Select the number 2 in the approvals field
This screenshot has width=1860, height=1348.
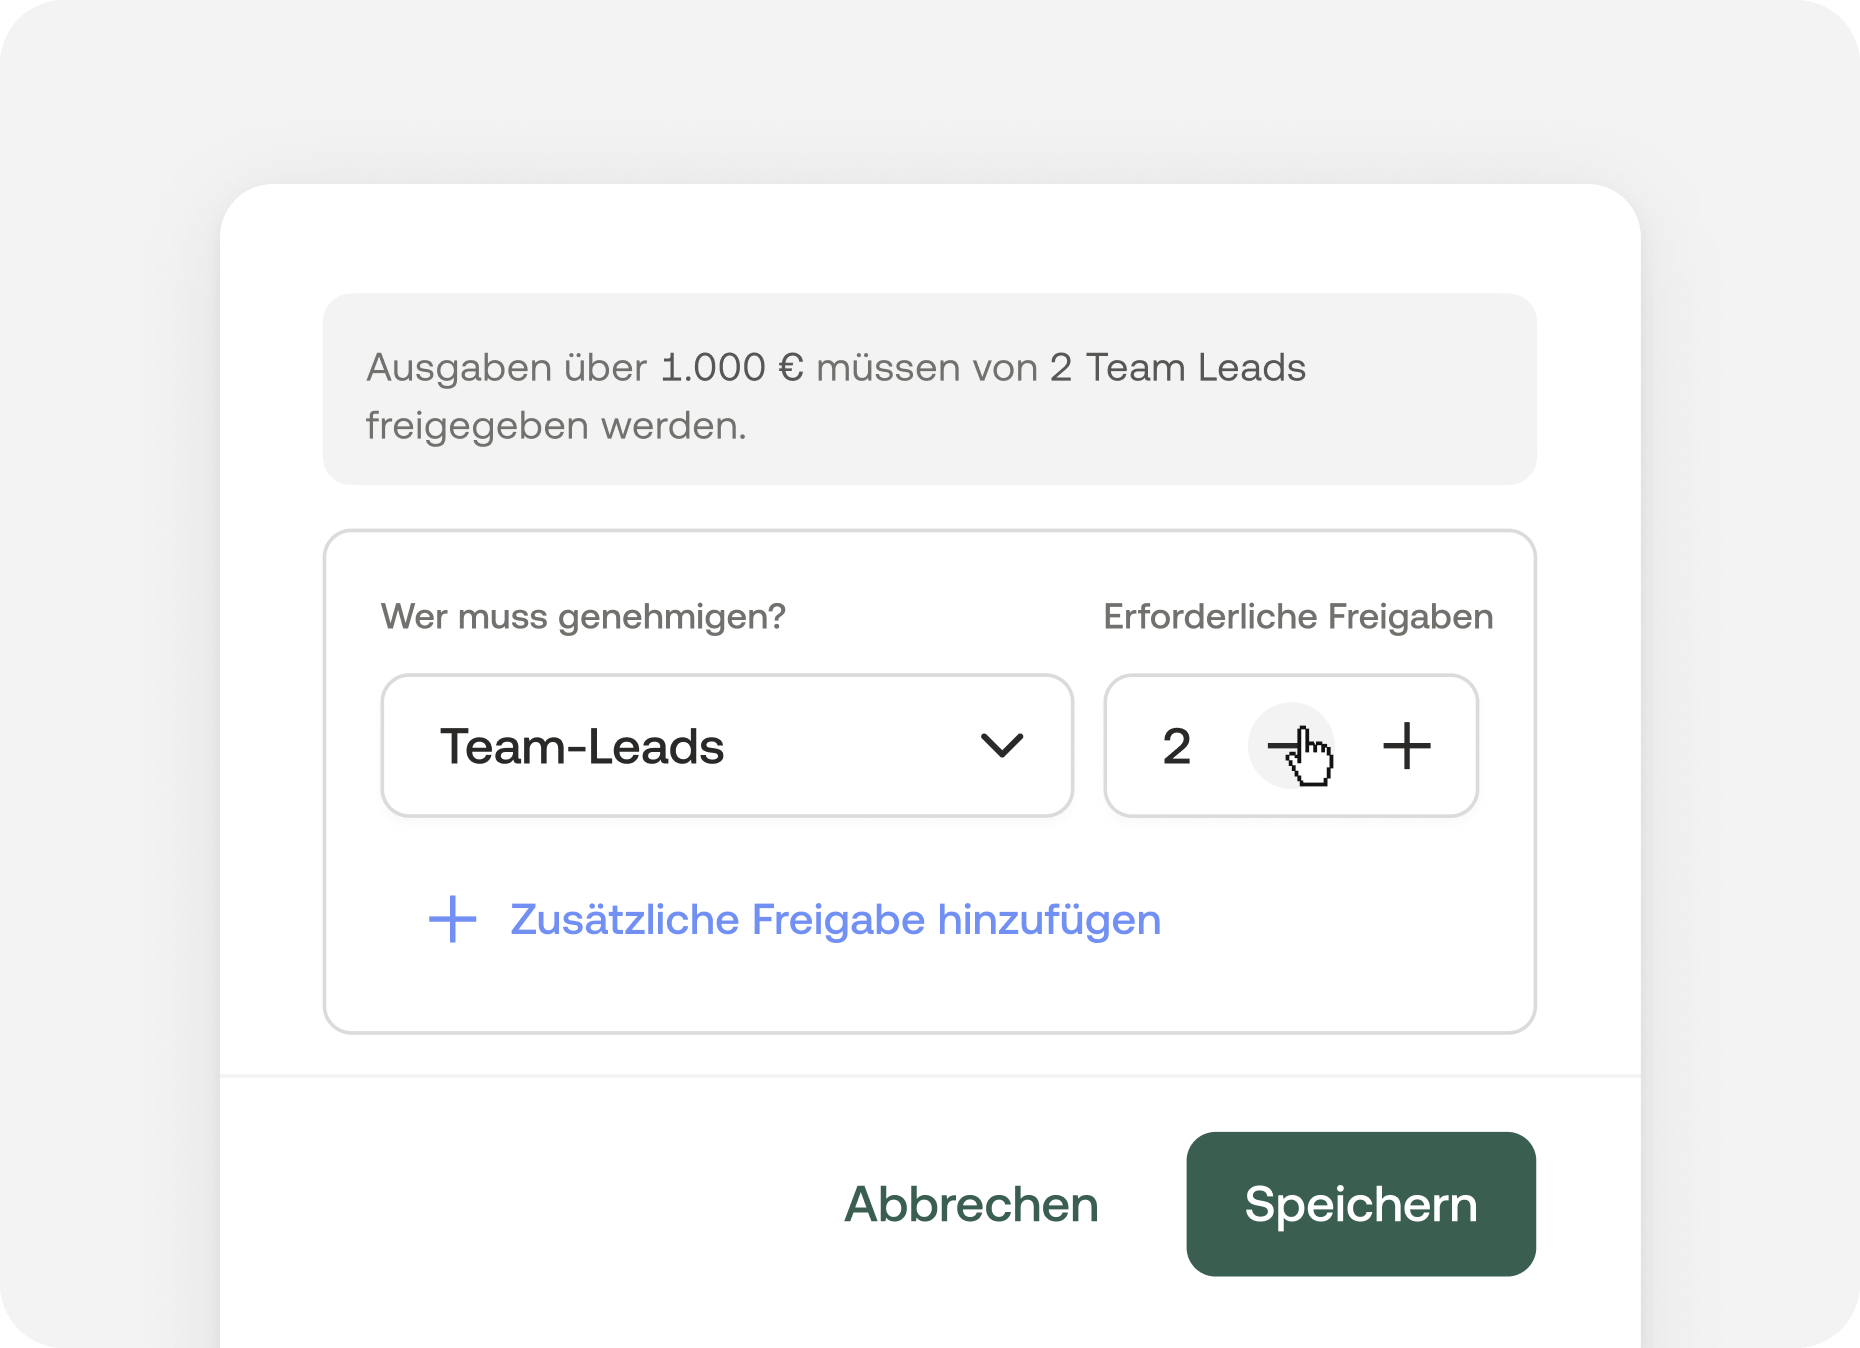coord(1177,745)
